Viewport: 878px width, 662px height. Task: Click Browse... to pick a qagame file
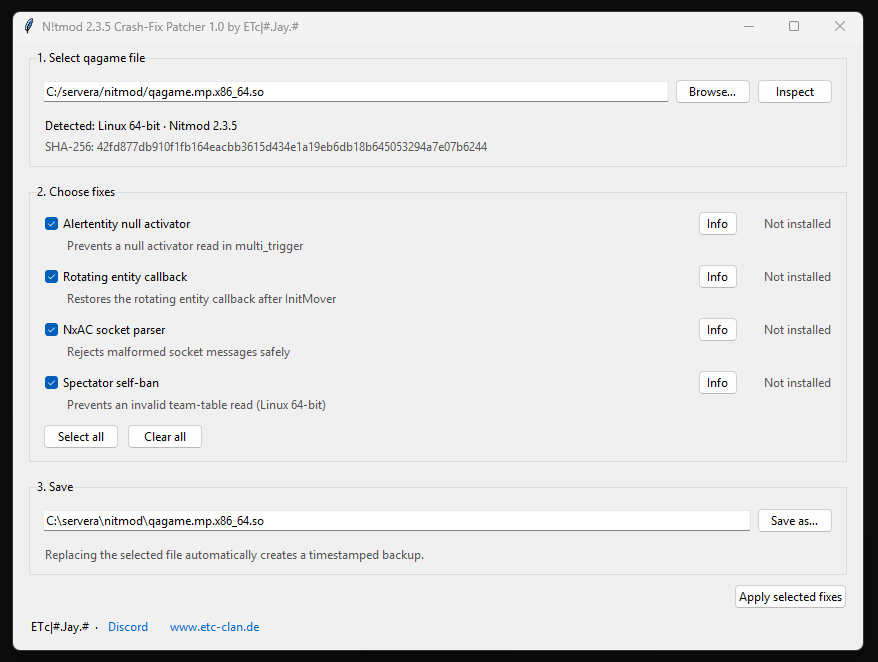[712, 92]
